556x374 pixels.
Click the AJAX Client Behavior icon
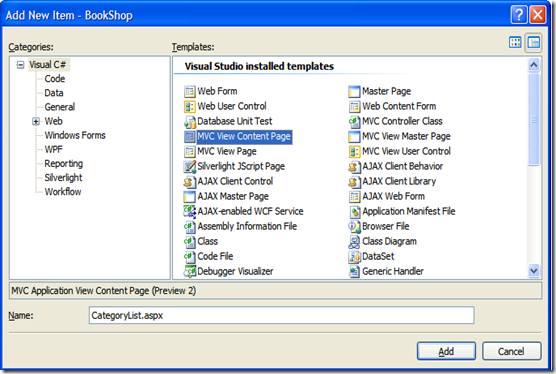click(354, 167)
